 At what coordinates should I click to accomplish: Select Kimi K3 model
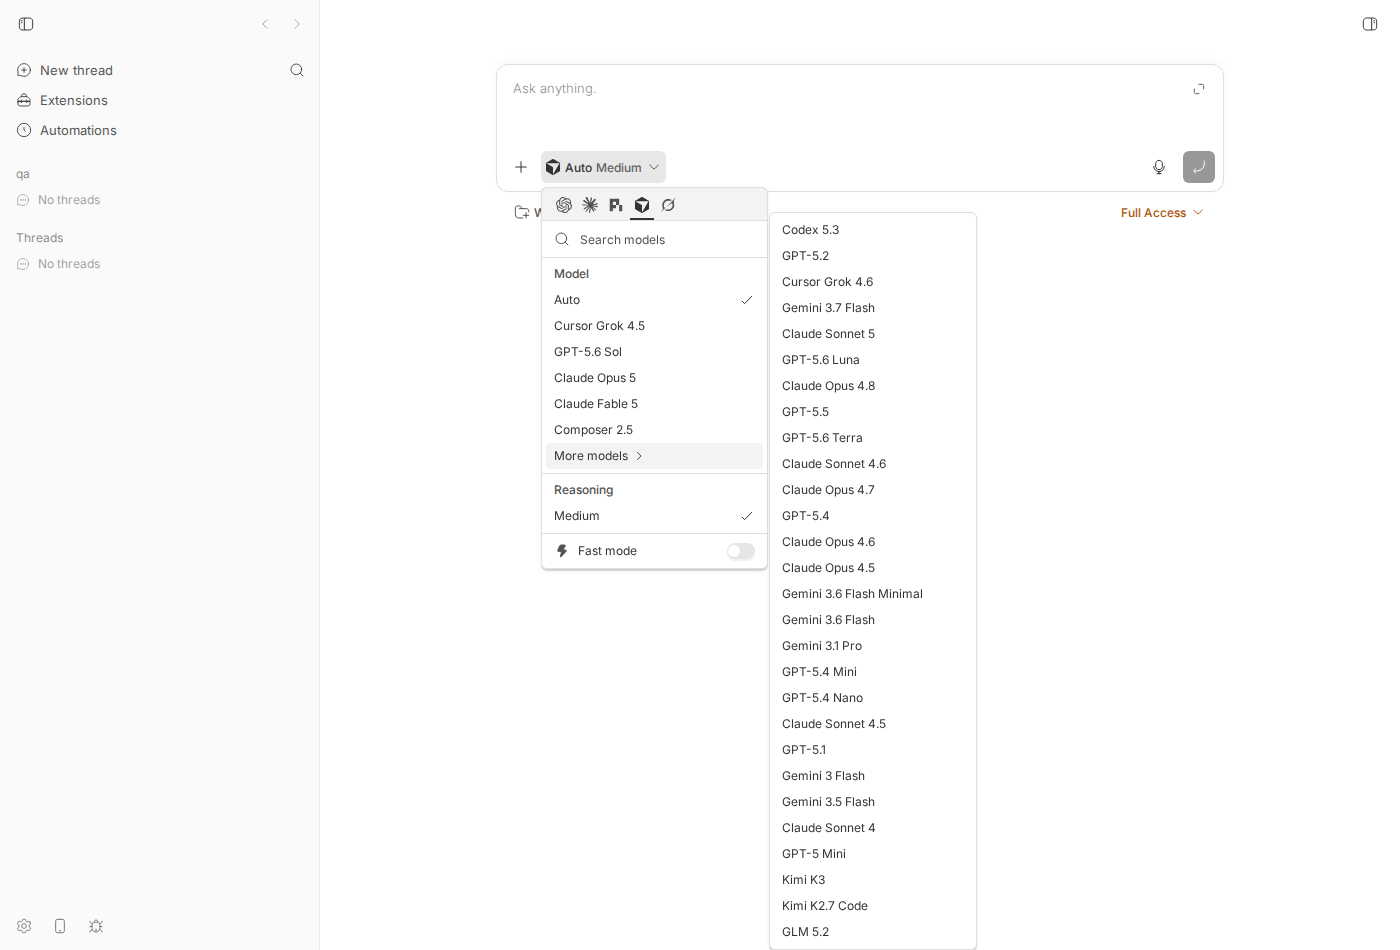coord(873,880)
